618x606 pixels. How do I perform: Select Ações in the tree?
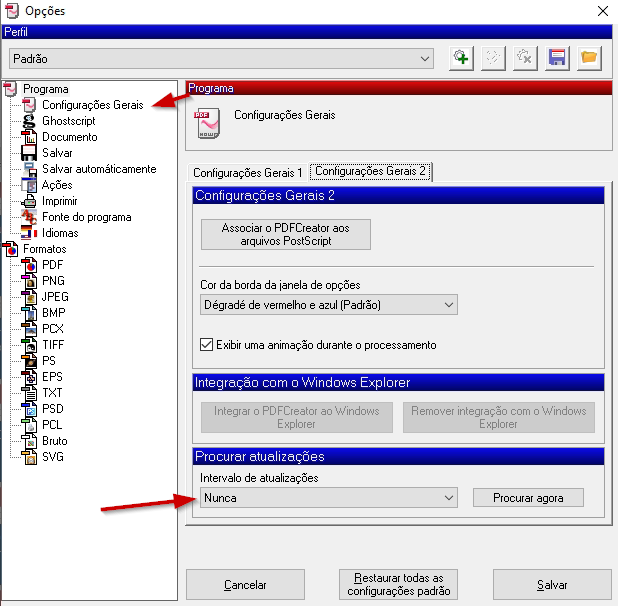click(57, 185)
